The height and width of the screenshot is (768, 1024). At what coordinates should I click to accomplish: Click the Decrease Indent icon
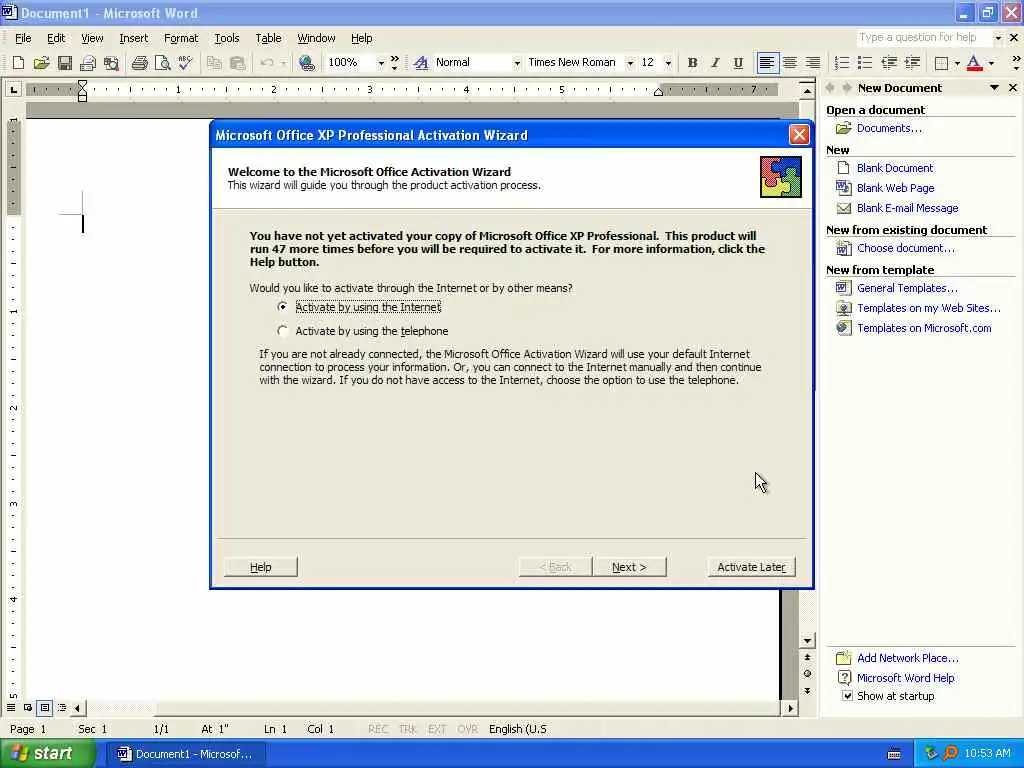[x=889, y=63]
